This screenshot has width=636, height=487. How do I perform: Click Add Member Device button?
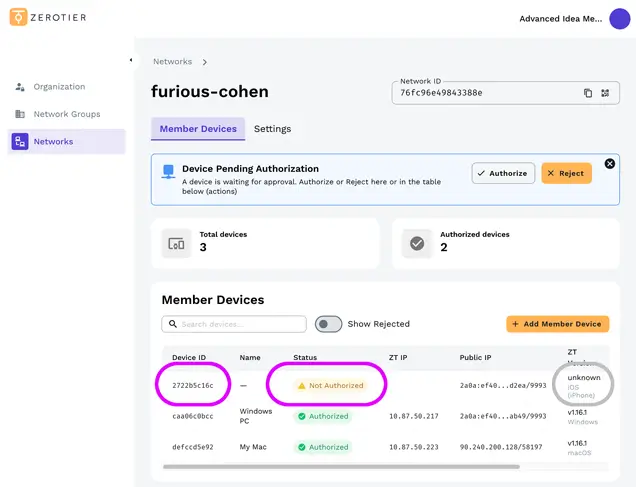[557, 324]
